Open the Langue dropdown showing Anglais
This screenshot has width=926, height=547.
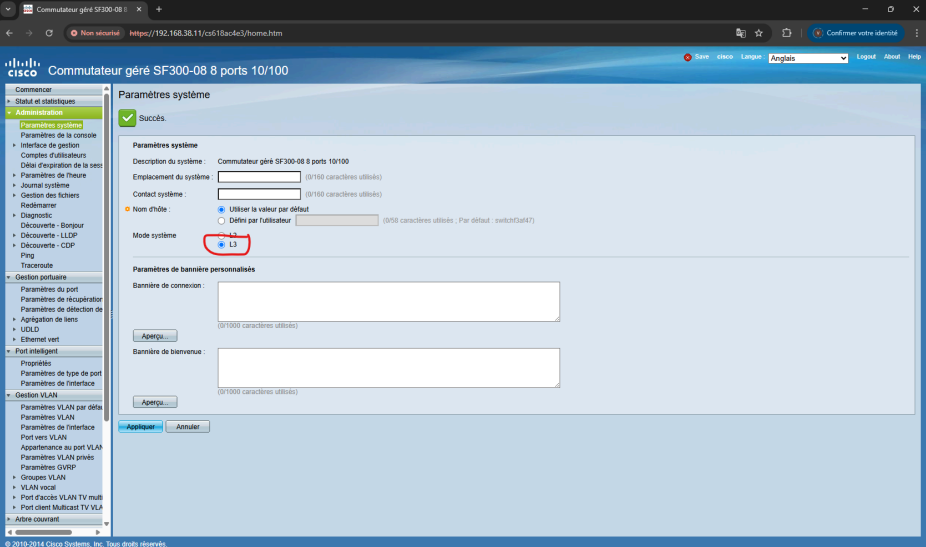pos(808,58)
